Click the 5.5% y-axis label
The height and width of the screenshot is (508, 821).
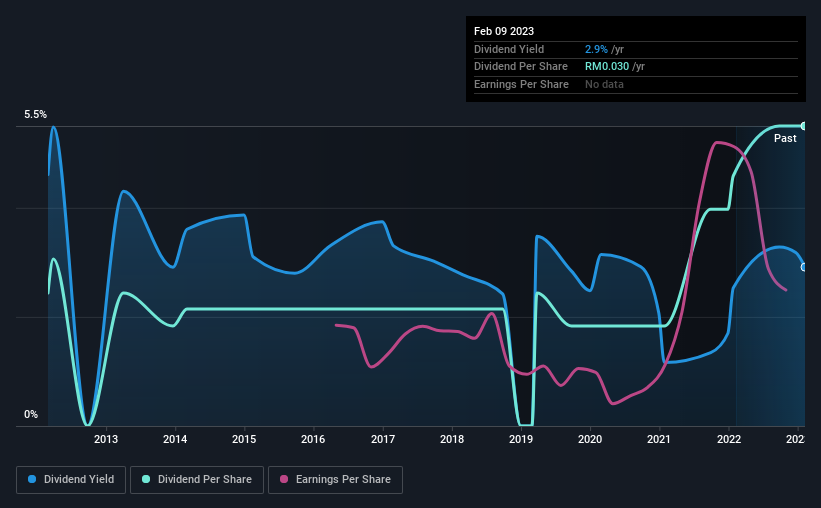(36, 114)
